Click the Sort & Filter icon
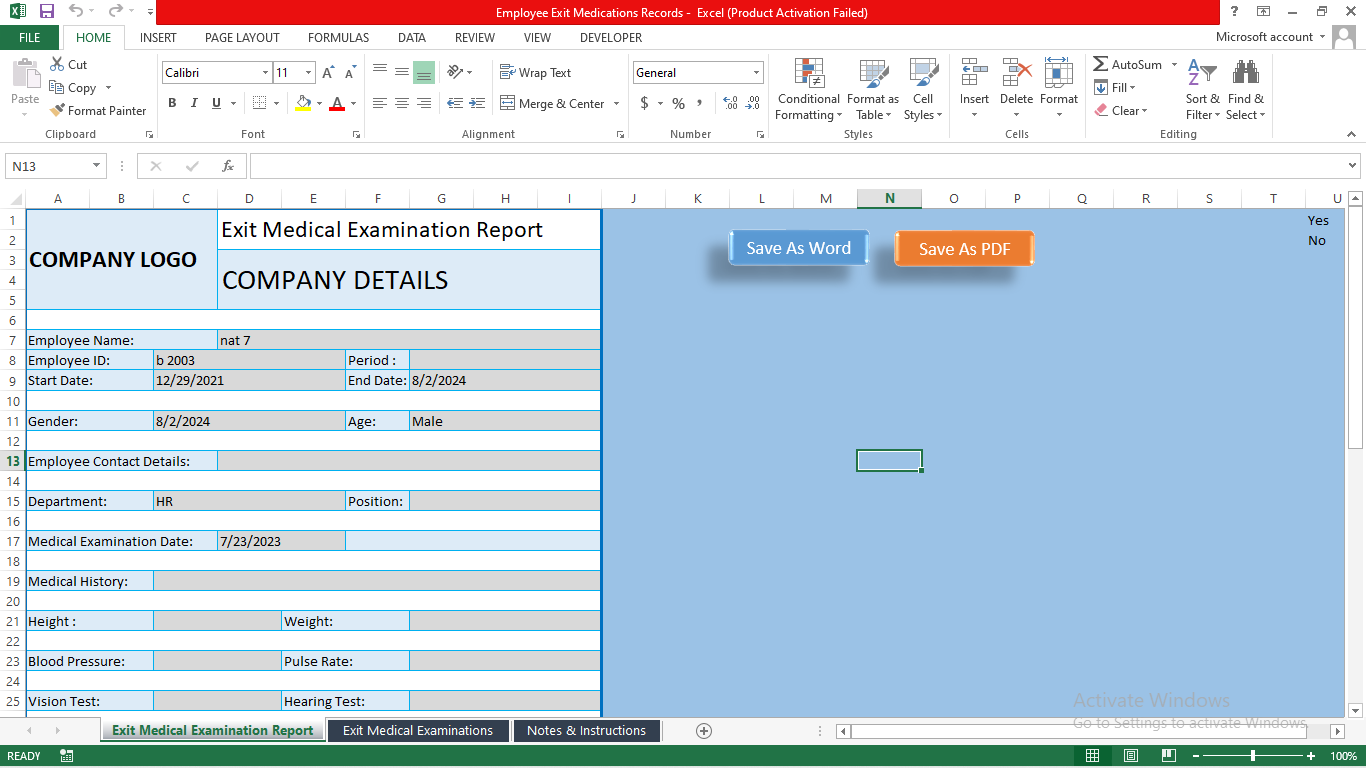The image size is (1366, 768). [1201, 89]
